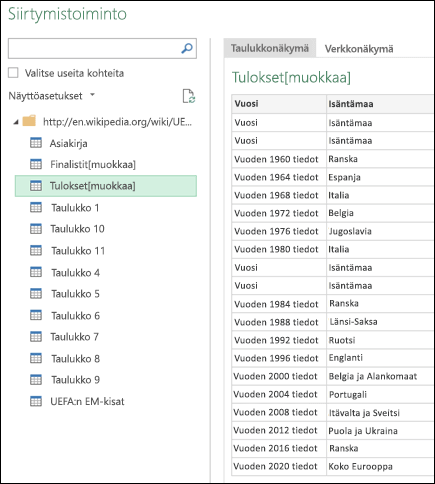
Task: Select Taulukko 6 in the list
Action: pyautogui.click(x=75, y=315)
